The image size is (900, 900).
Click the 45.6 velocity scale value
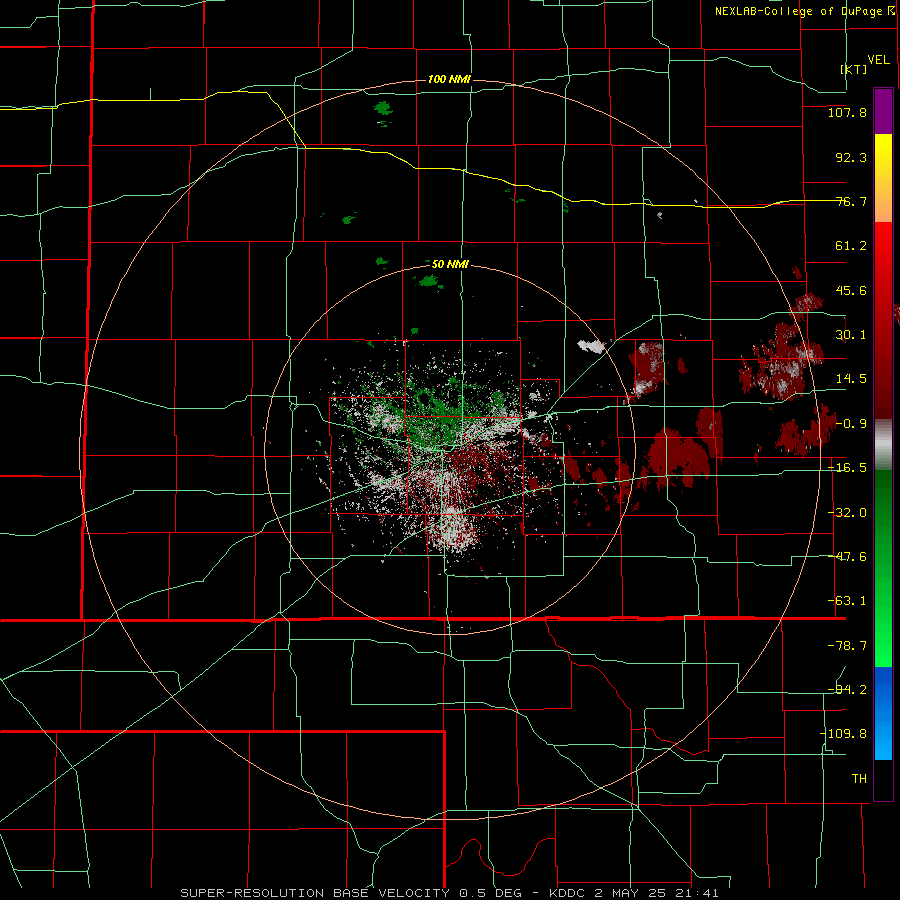[x=851, y=290]
